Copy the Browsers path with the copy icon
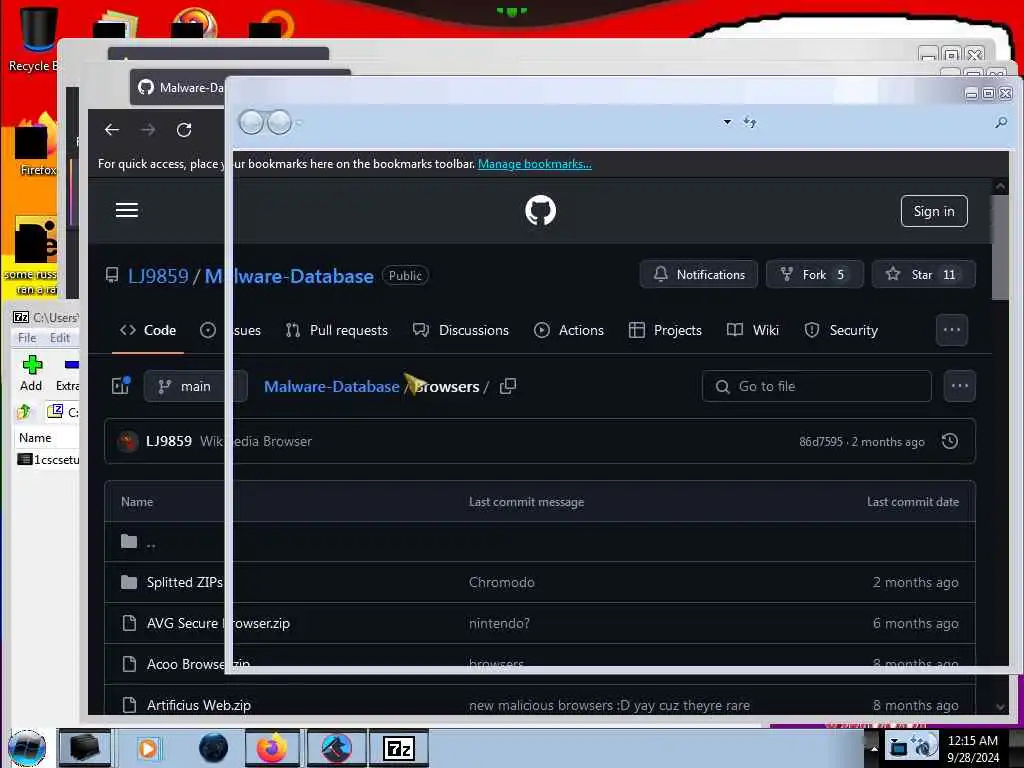 pos(507,387)
